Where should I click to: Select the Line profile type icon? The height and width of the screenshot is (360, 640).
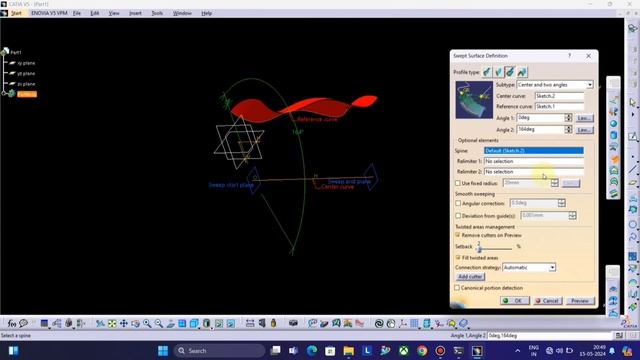(x=498, y=72)
